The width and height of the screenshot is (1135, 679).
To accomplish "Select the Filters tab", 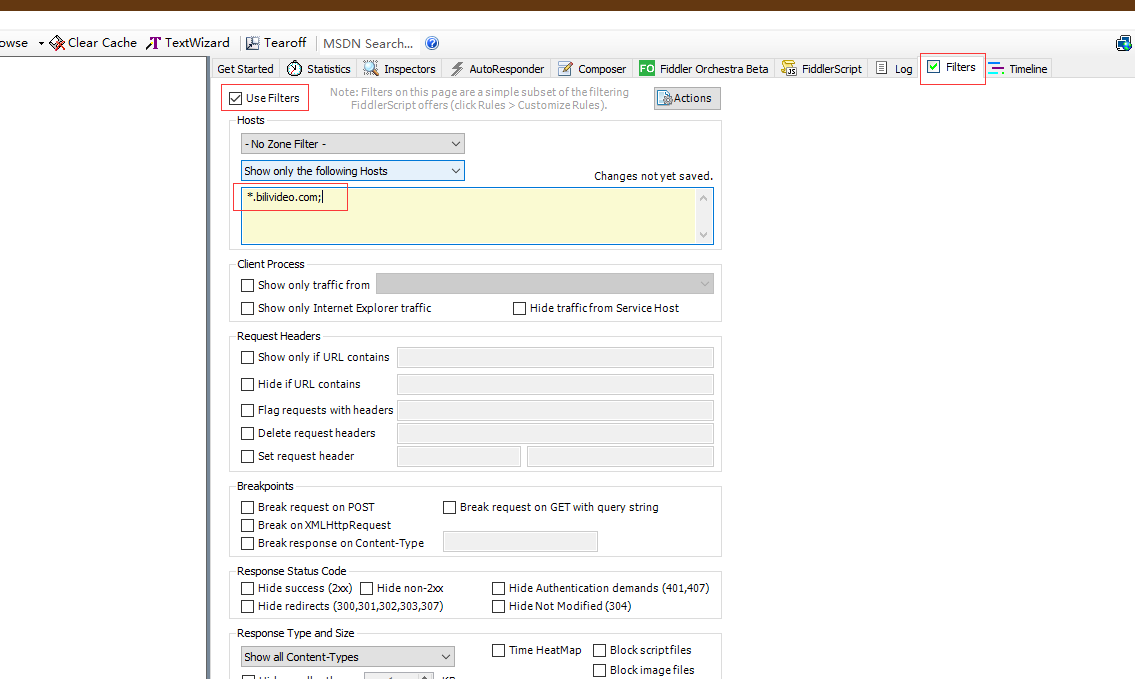I will tap(952, 67).
